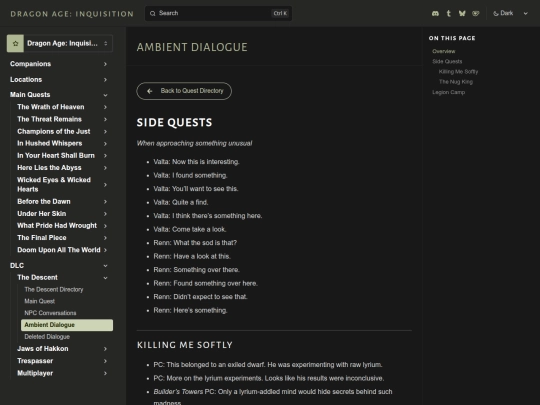
Task: Click the star icon beside Dragon Age: Inquisi...
Action: tap(15, 43)
